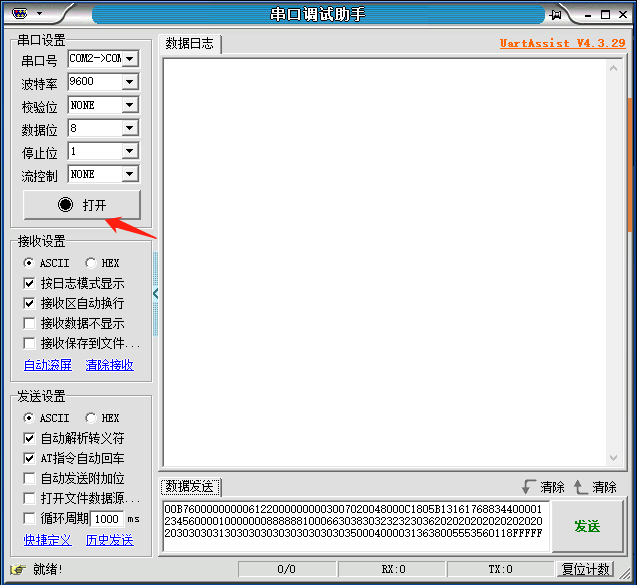Click the log scrollbar up arrow
The width and height of the screenshot is (637, 585).
(x=613, y=68)
